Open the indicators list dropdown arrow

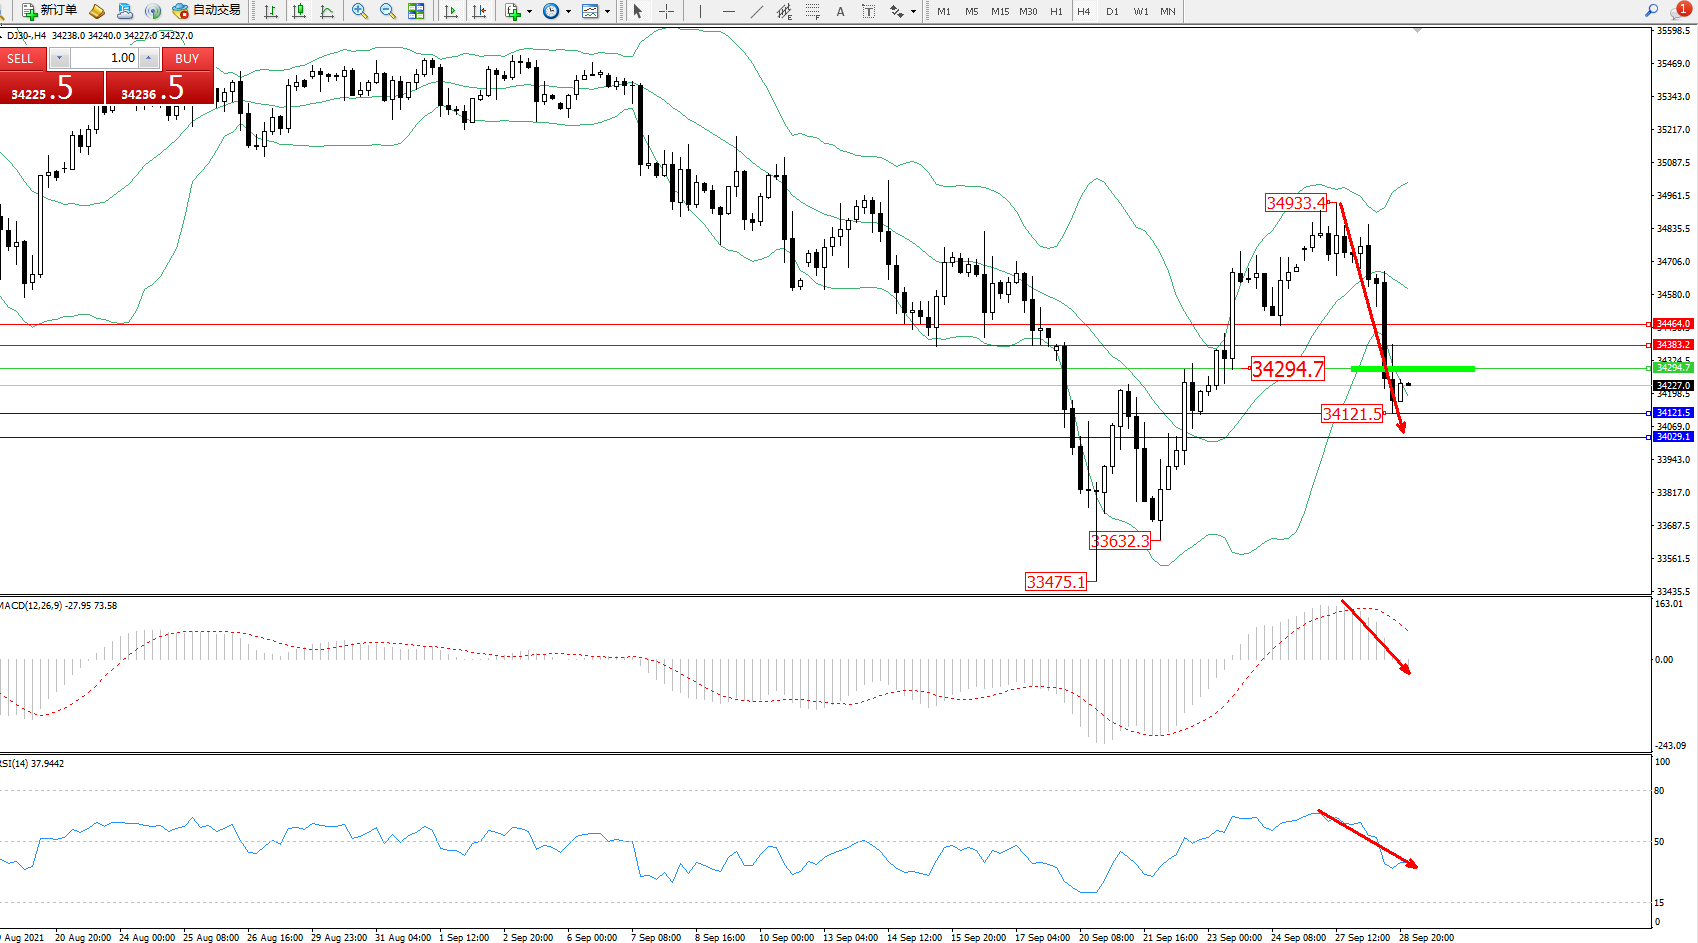tap(529, 12)
